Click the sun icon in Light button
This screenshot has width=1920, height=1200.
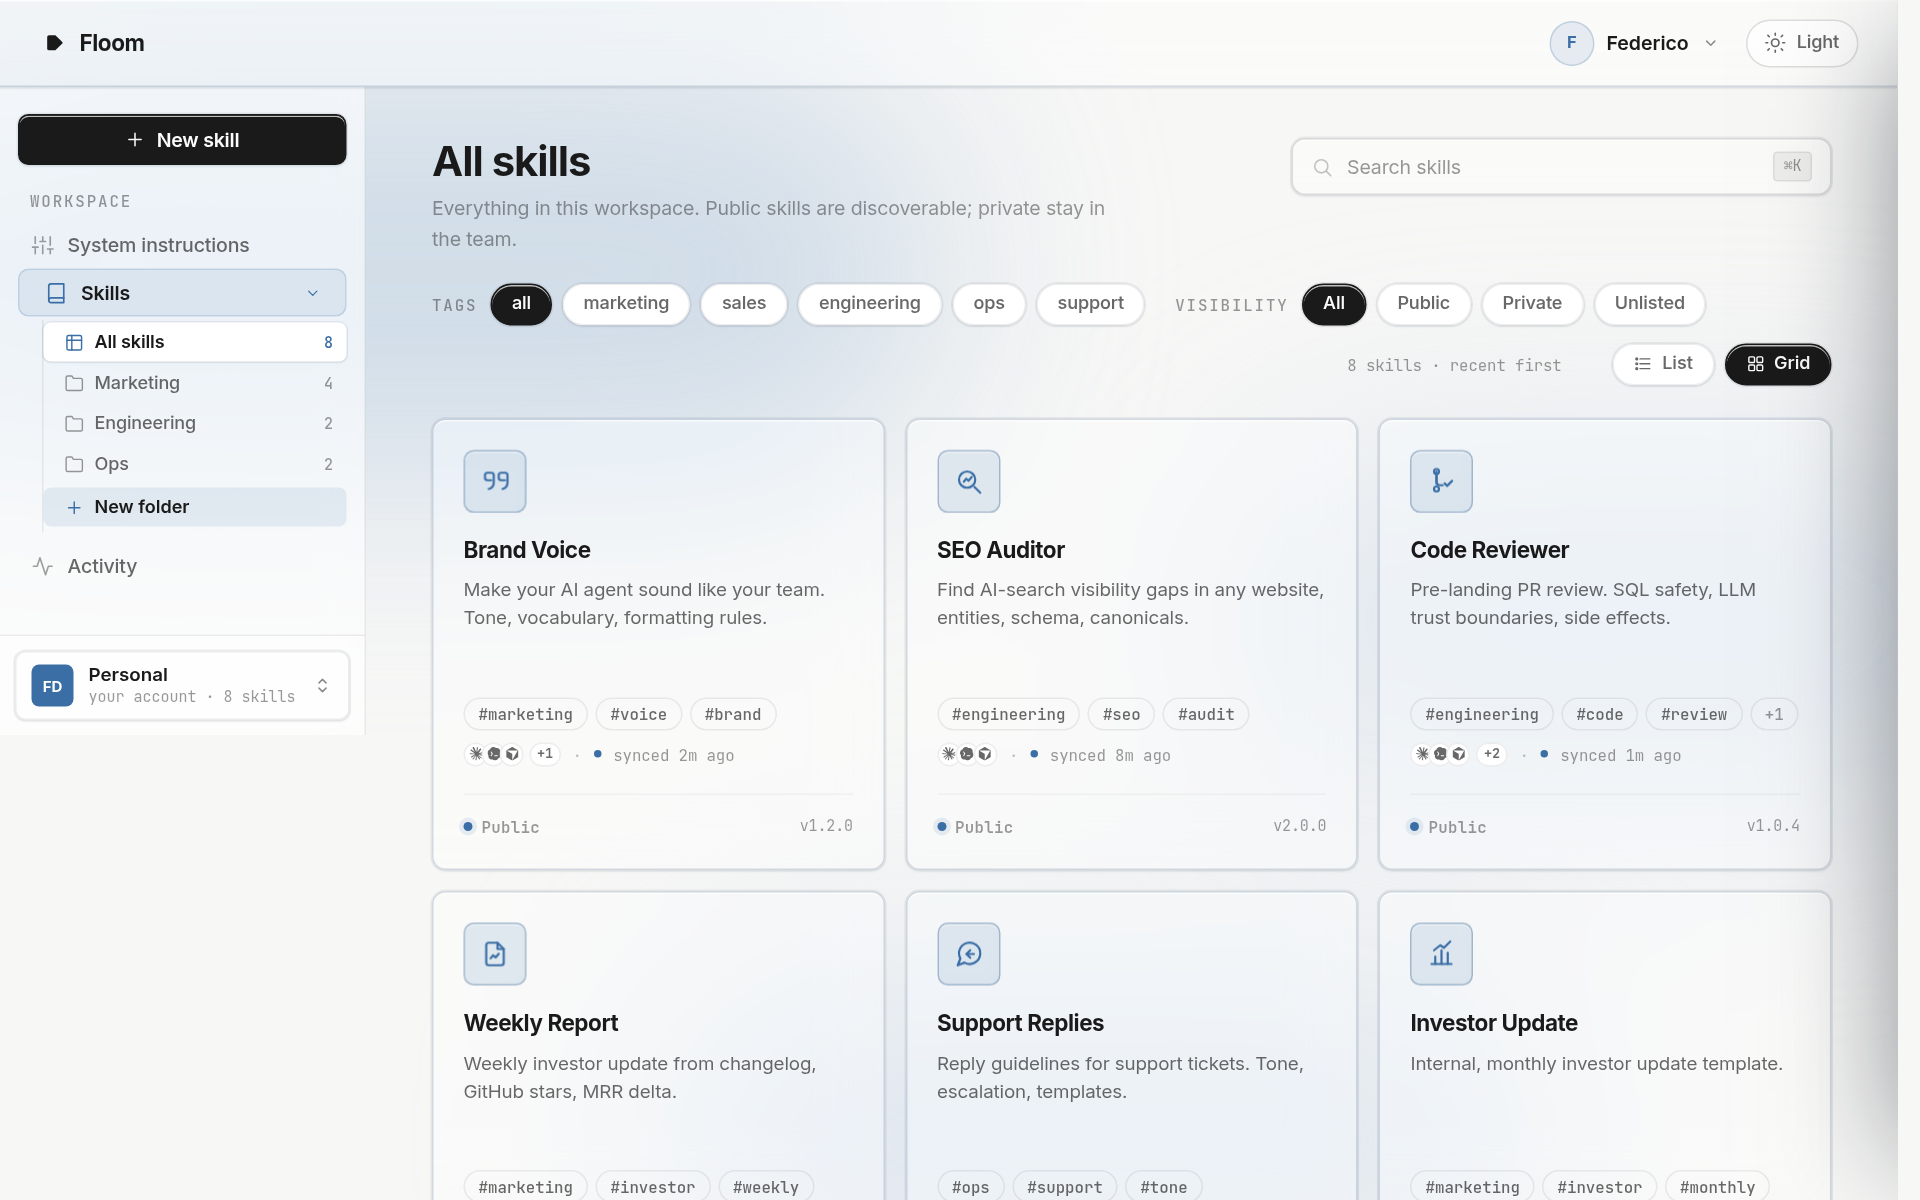tap(1774, 43)
